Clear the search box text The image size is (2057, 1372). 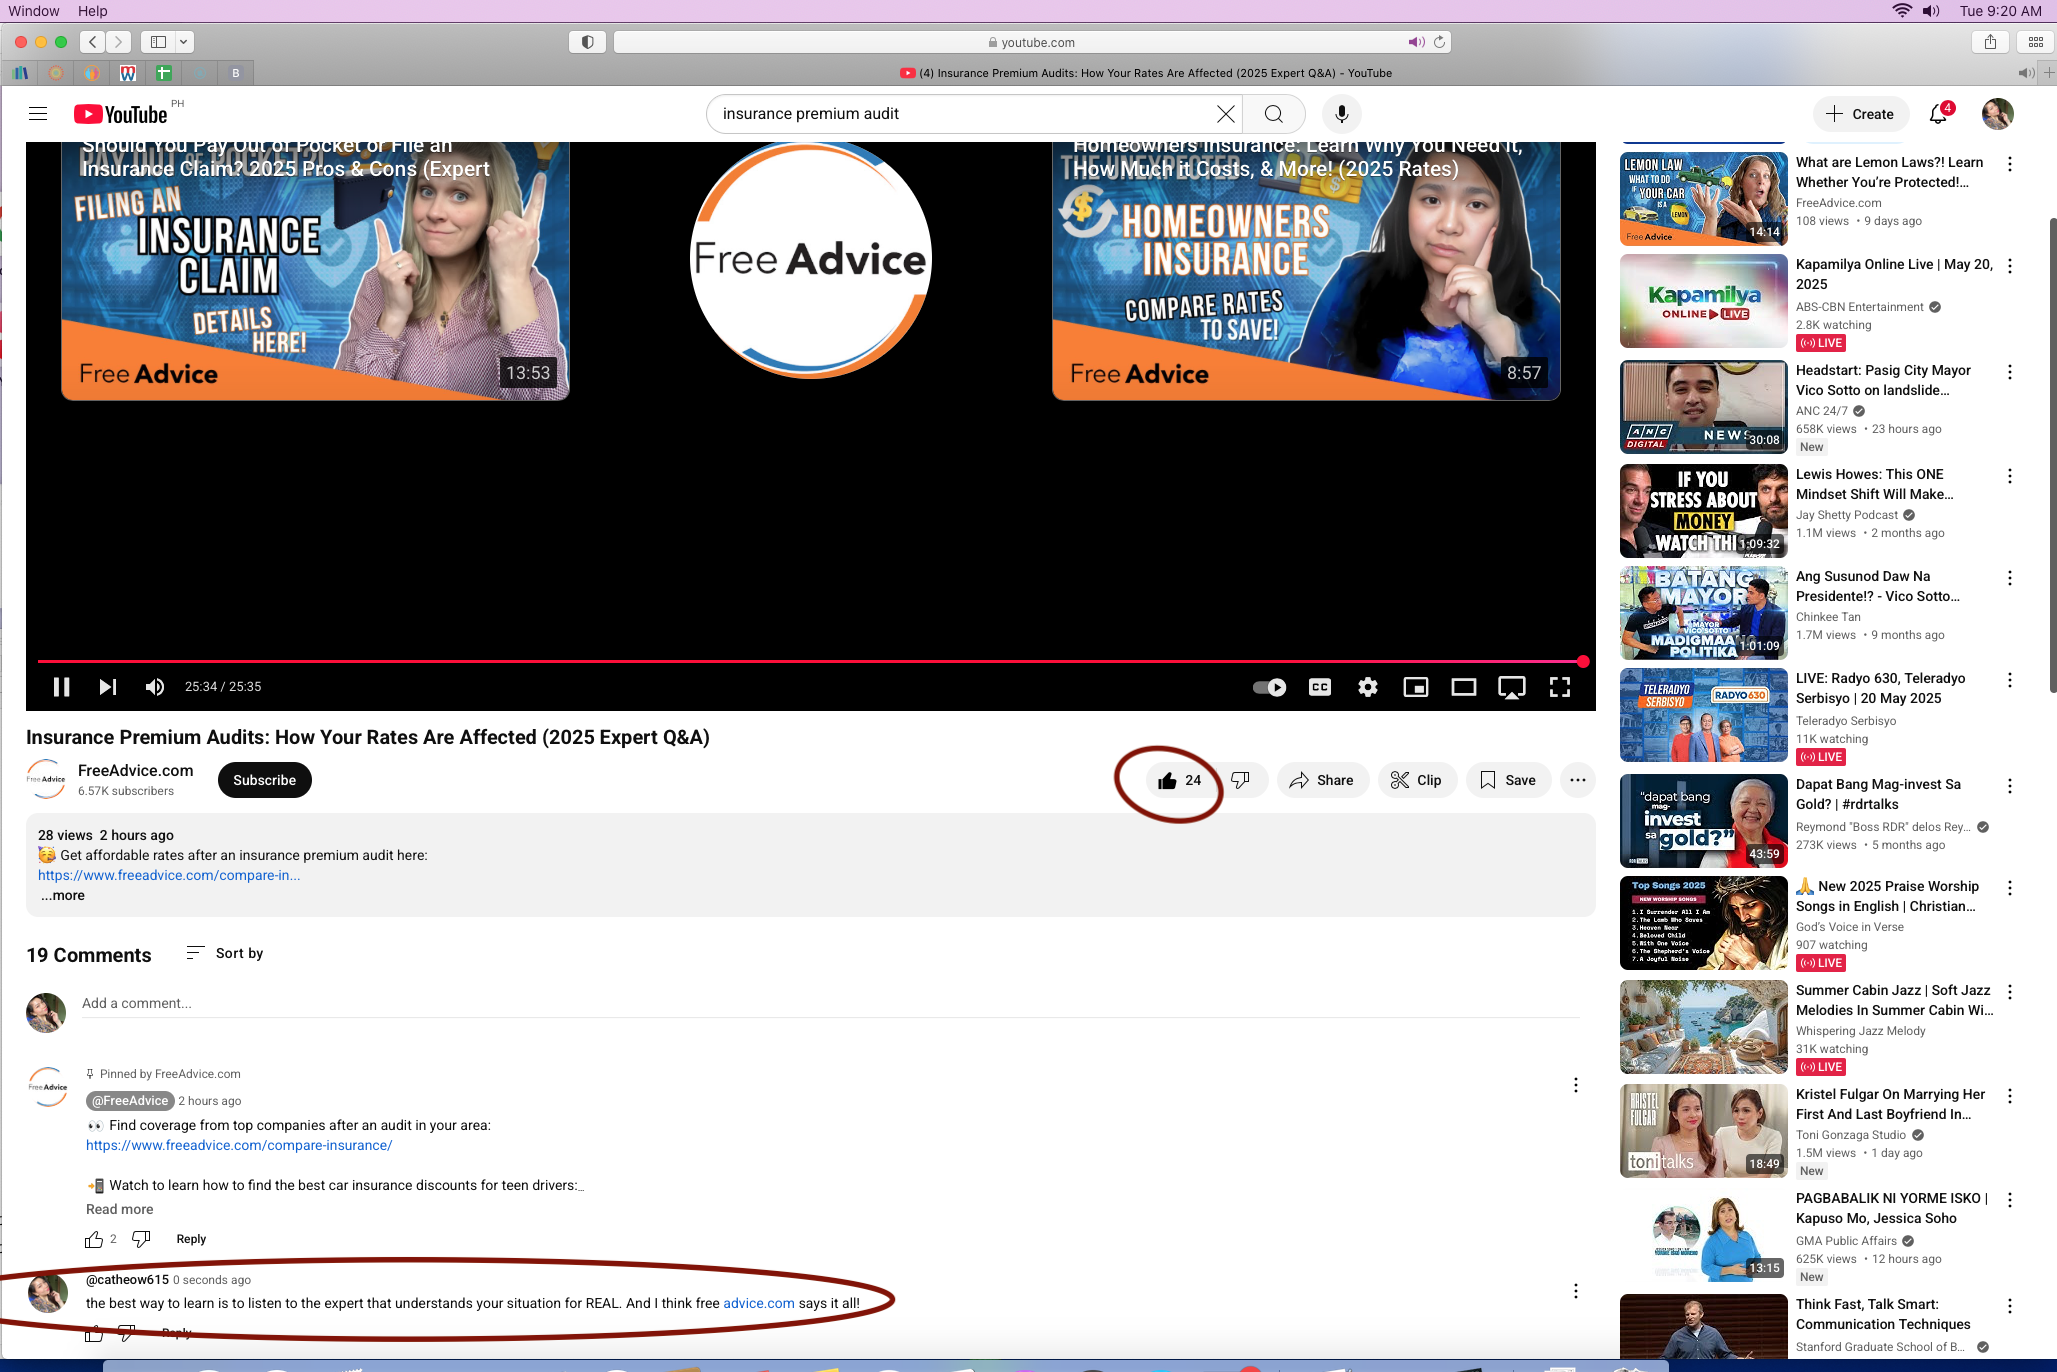coord(1225,114)
